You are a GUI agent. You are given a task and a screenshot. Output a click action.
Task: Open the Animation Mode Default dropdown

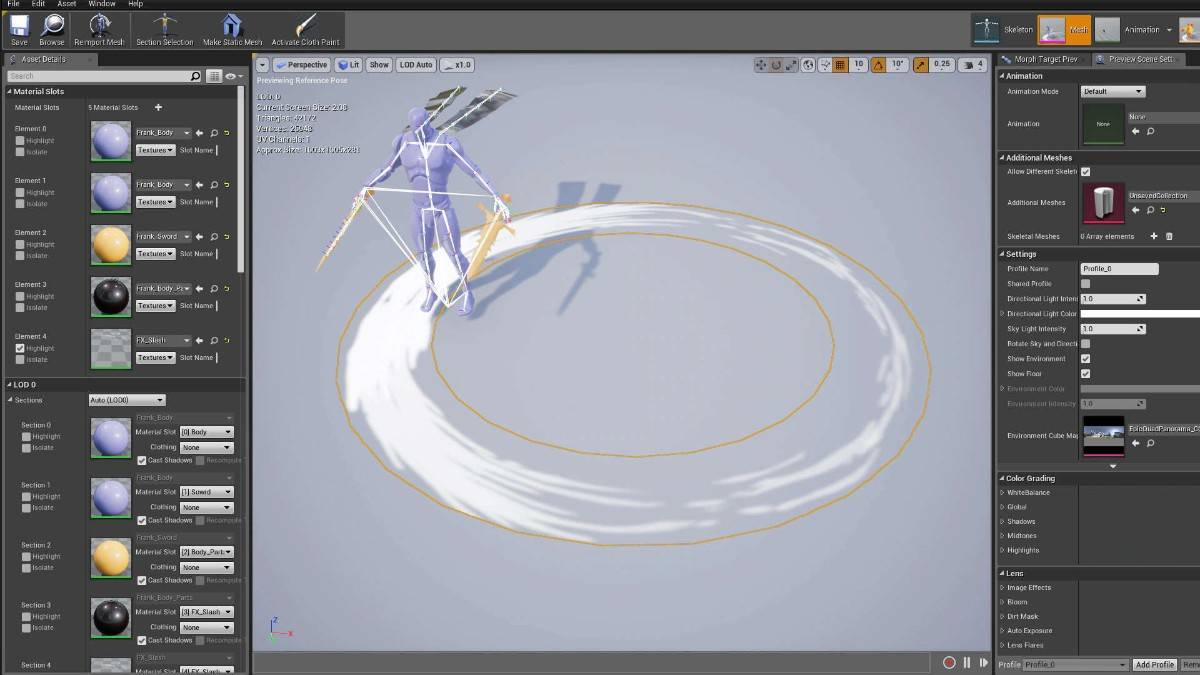tap(1113, 91)
